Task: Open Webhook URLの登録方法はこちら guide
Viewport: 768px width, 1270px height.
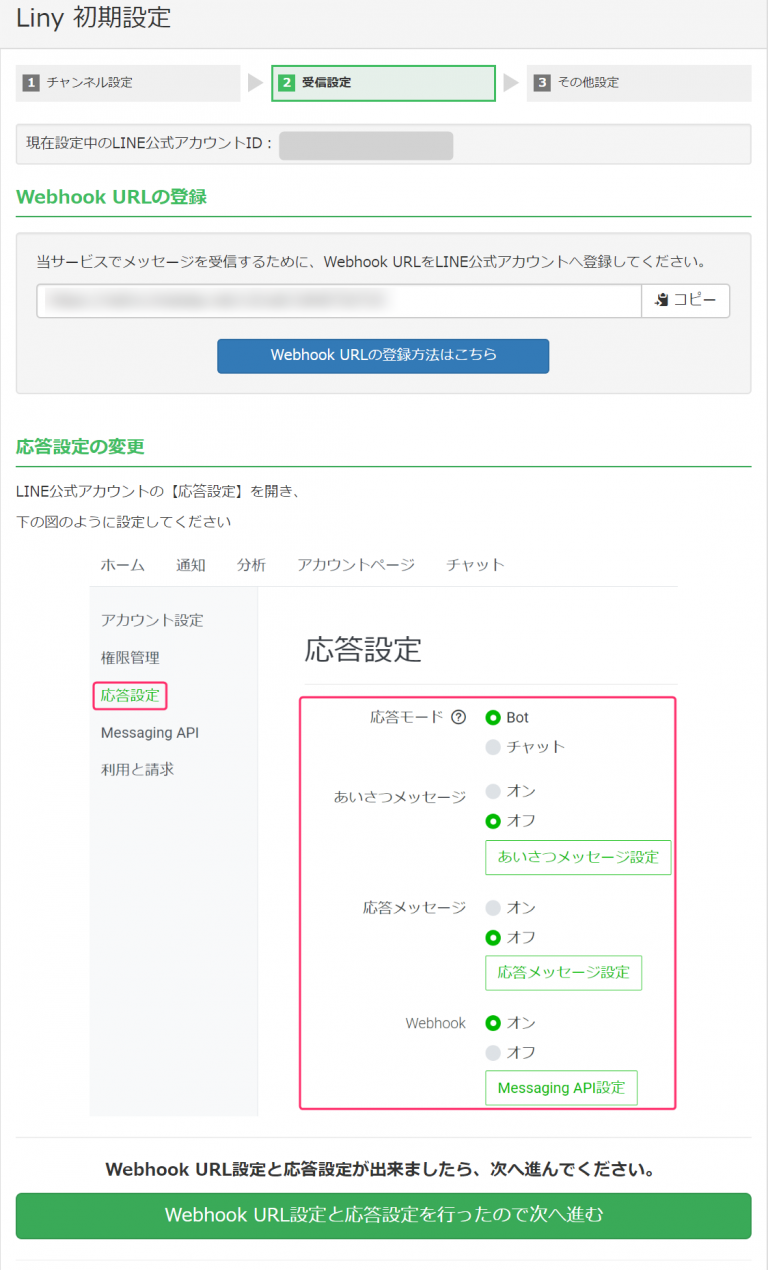Action: [x=383, y=356]
